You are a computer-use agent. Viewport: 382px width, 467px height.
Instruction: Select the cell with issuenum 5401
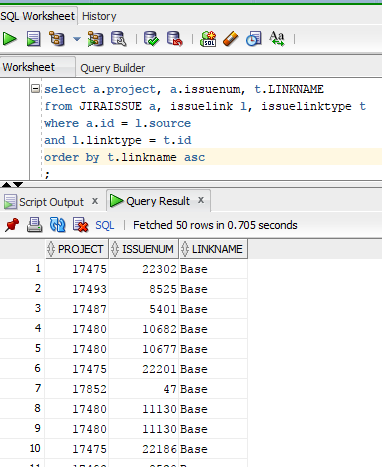(144, 309)
